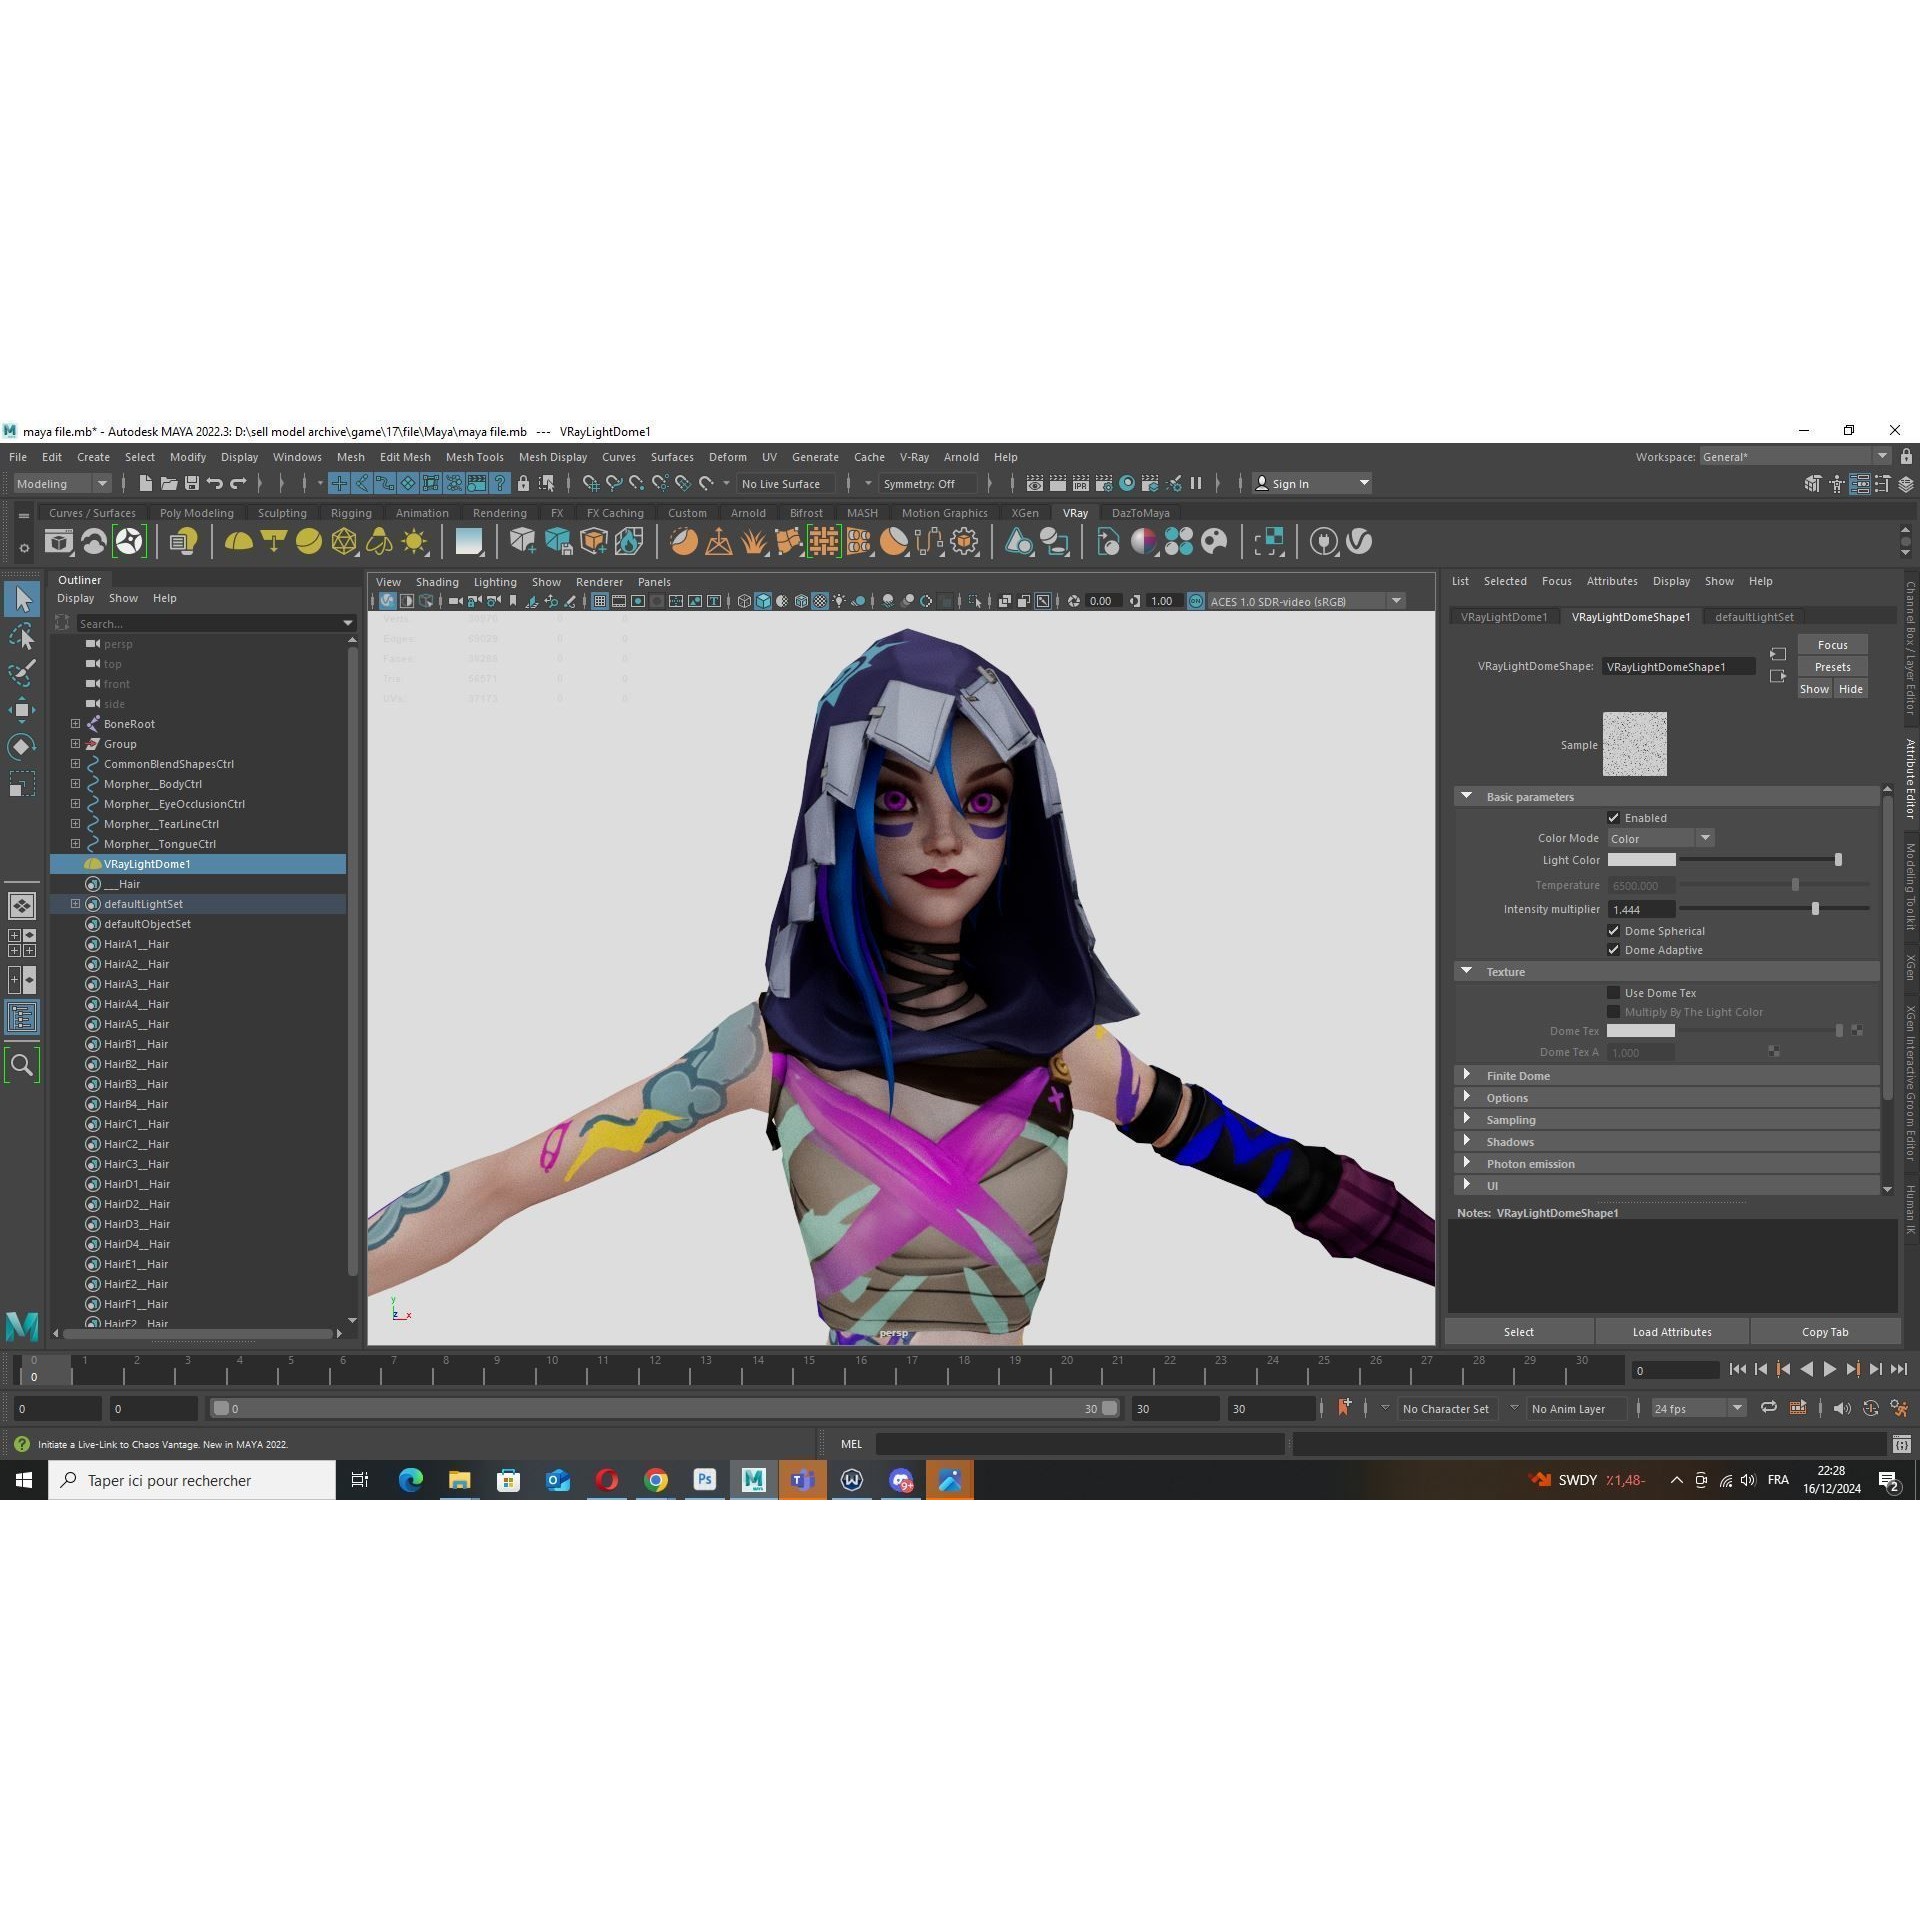Viewport: 1920px width, 1920px height.
Task: Enable the Use Dome Tex checkbox
Action: point(1613,993)
